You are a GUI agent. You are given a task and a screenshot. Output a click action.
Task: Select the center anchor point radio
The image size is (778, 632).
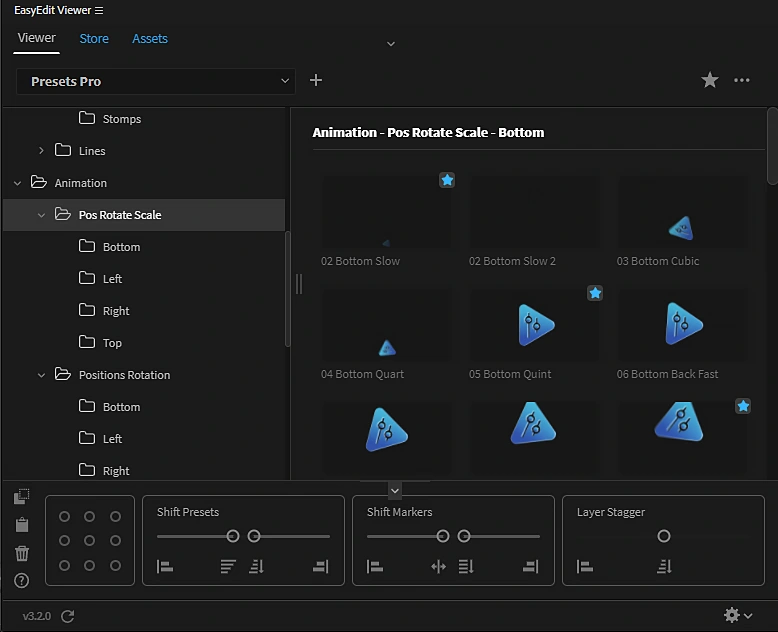pos(89,540)
